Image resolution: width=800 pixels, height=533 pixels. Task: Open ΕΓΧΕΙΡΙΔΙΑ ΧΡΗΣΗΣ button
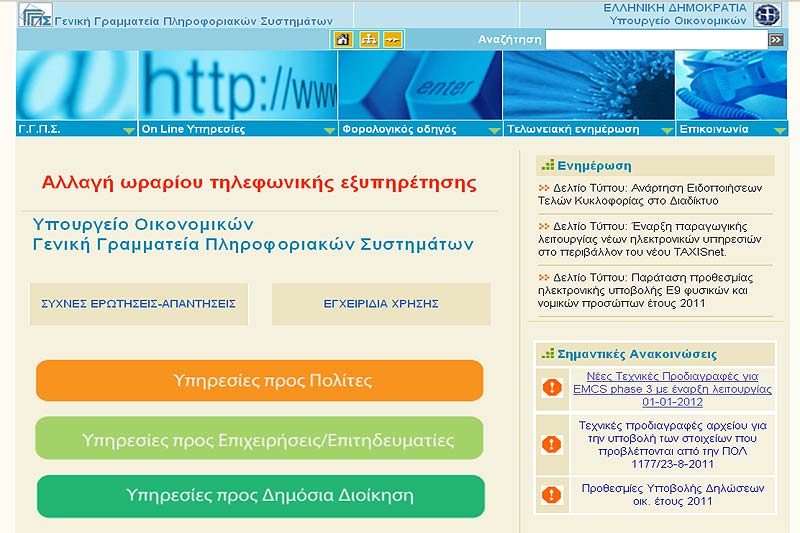click(381, 304)
